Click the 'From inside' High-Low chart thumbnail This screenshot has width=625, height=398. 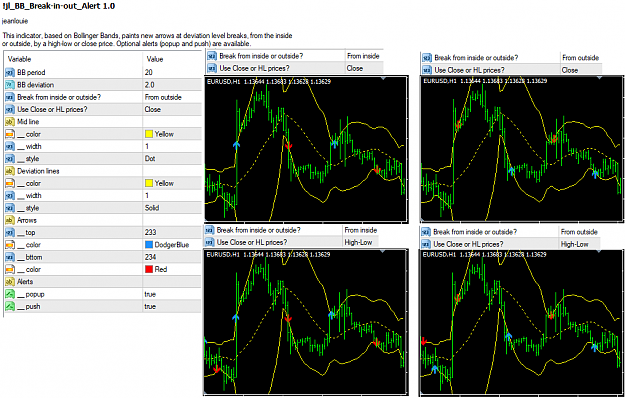point(306,322)
